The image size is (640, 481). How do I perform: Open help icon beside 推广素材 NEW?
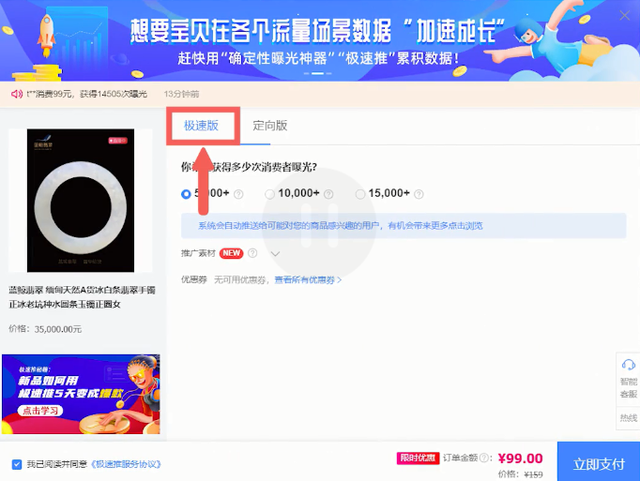point(253,253)
